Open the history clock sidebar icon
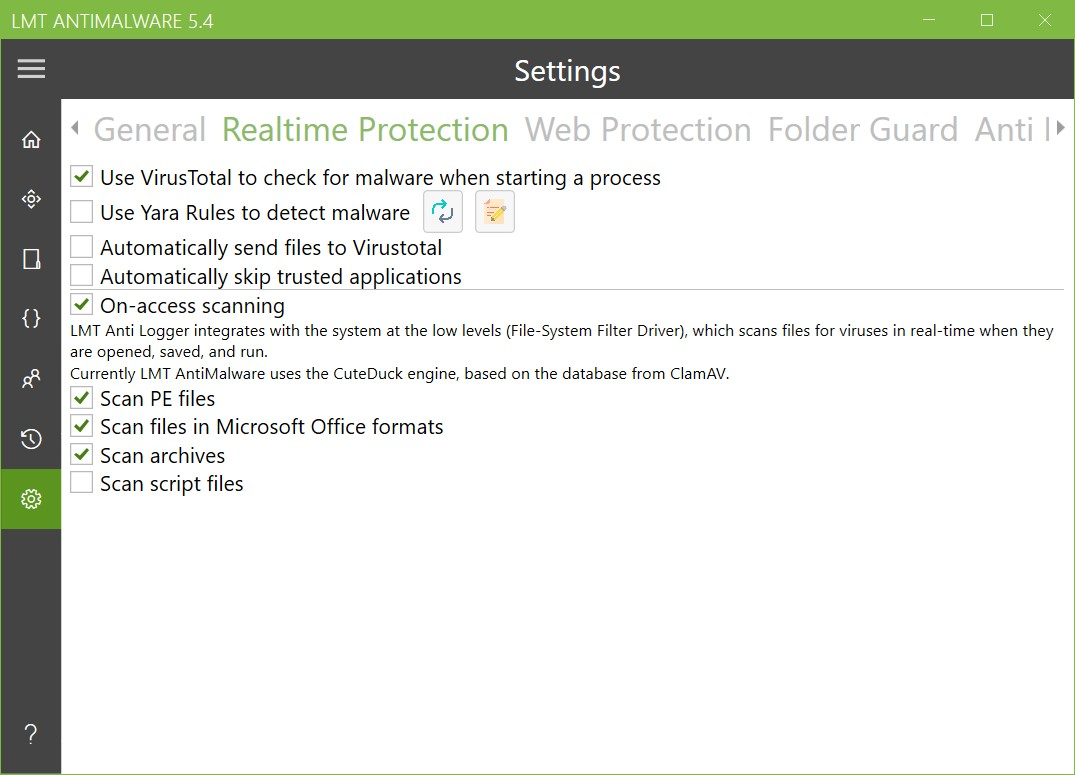The height and width of the screenshot is (775, 1075). coord(31,439)
